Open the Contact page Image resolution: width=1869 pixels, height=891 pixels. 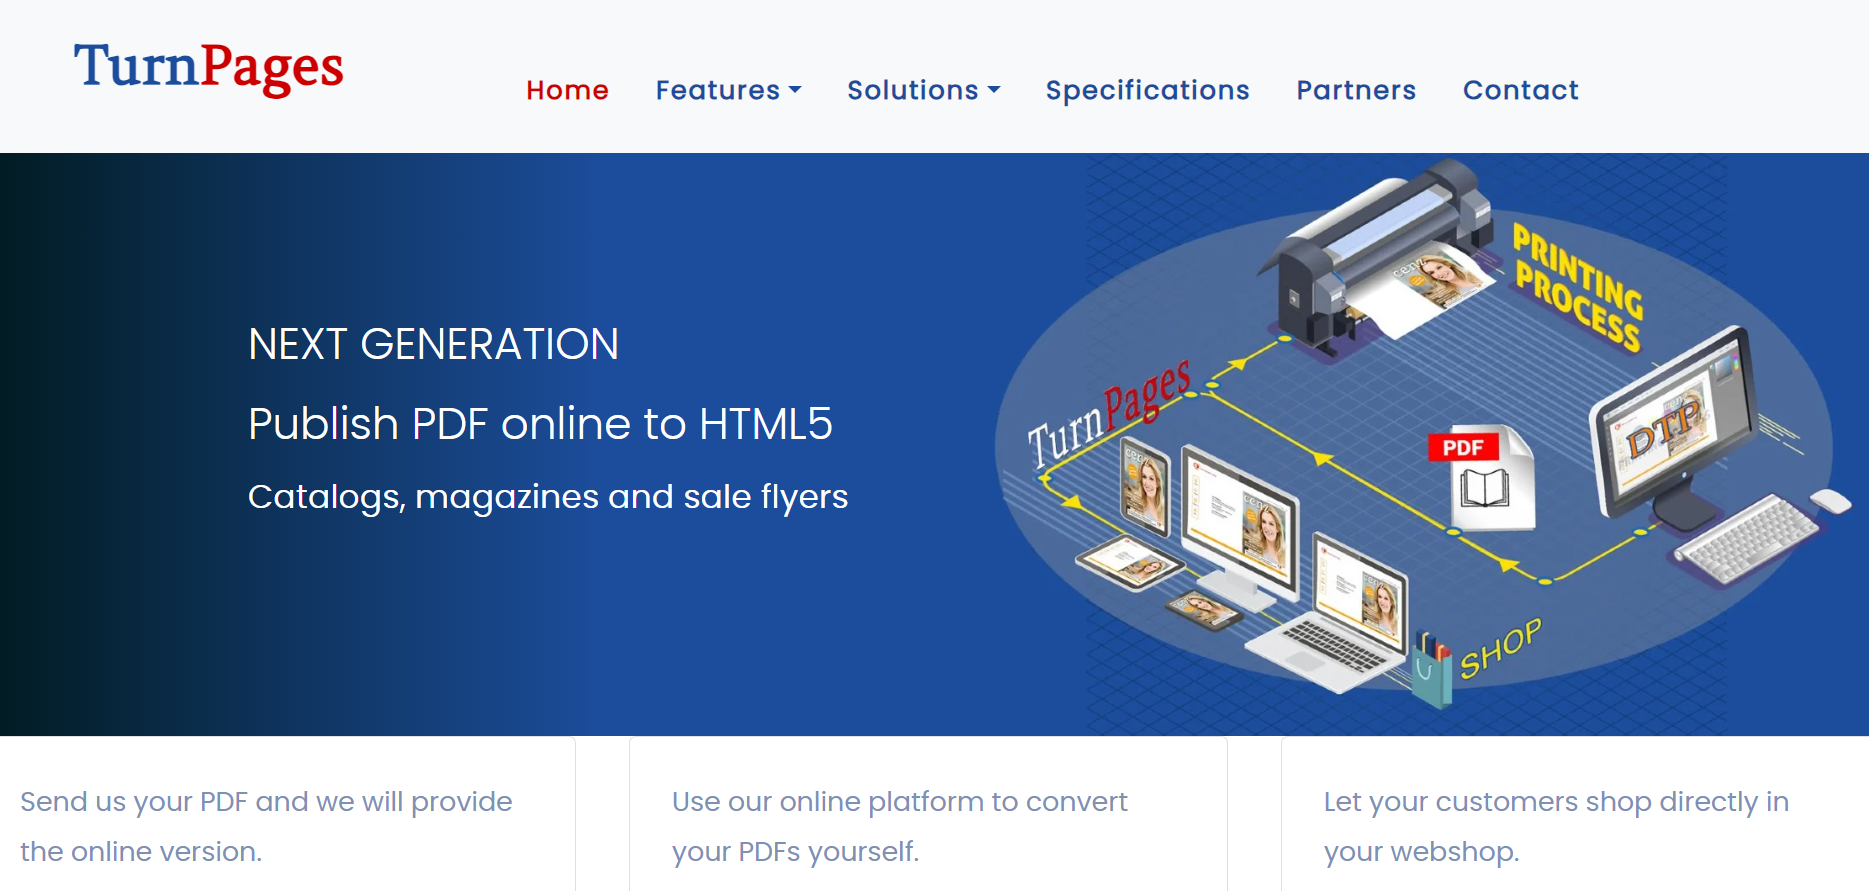[x=1520, y=90]
